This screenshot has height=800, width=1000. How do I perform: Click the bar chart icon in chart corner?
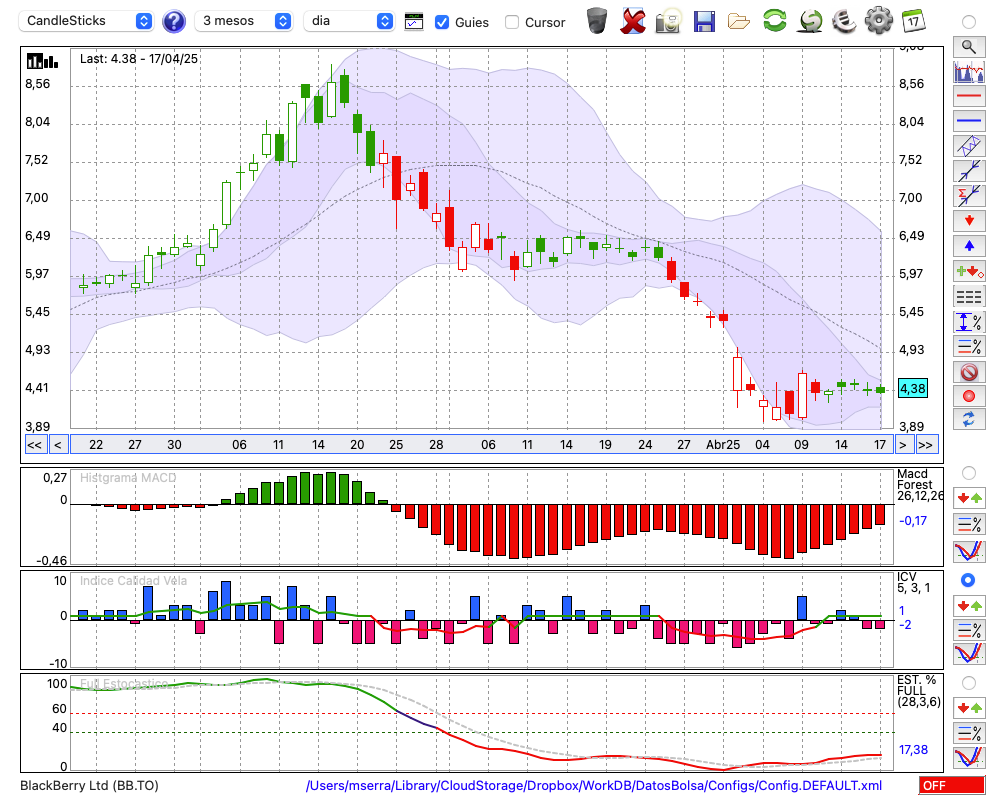42,61
